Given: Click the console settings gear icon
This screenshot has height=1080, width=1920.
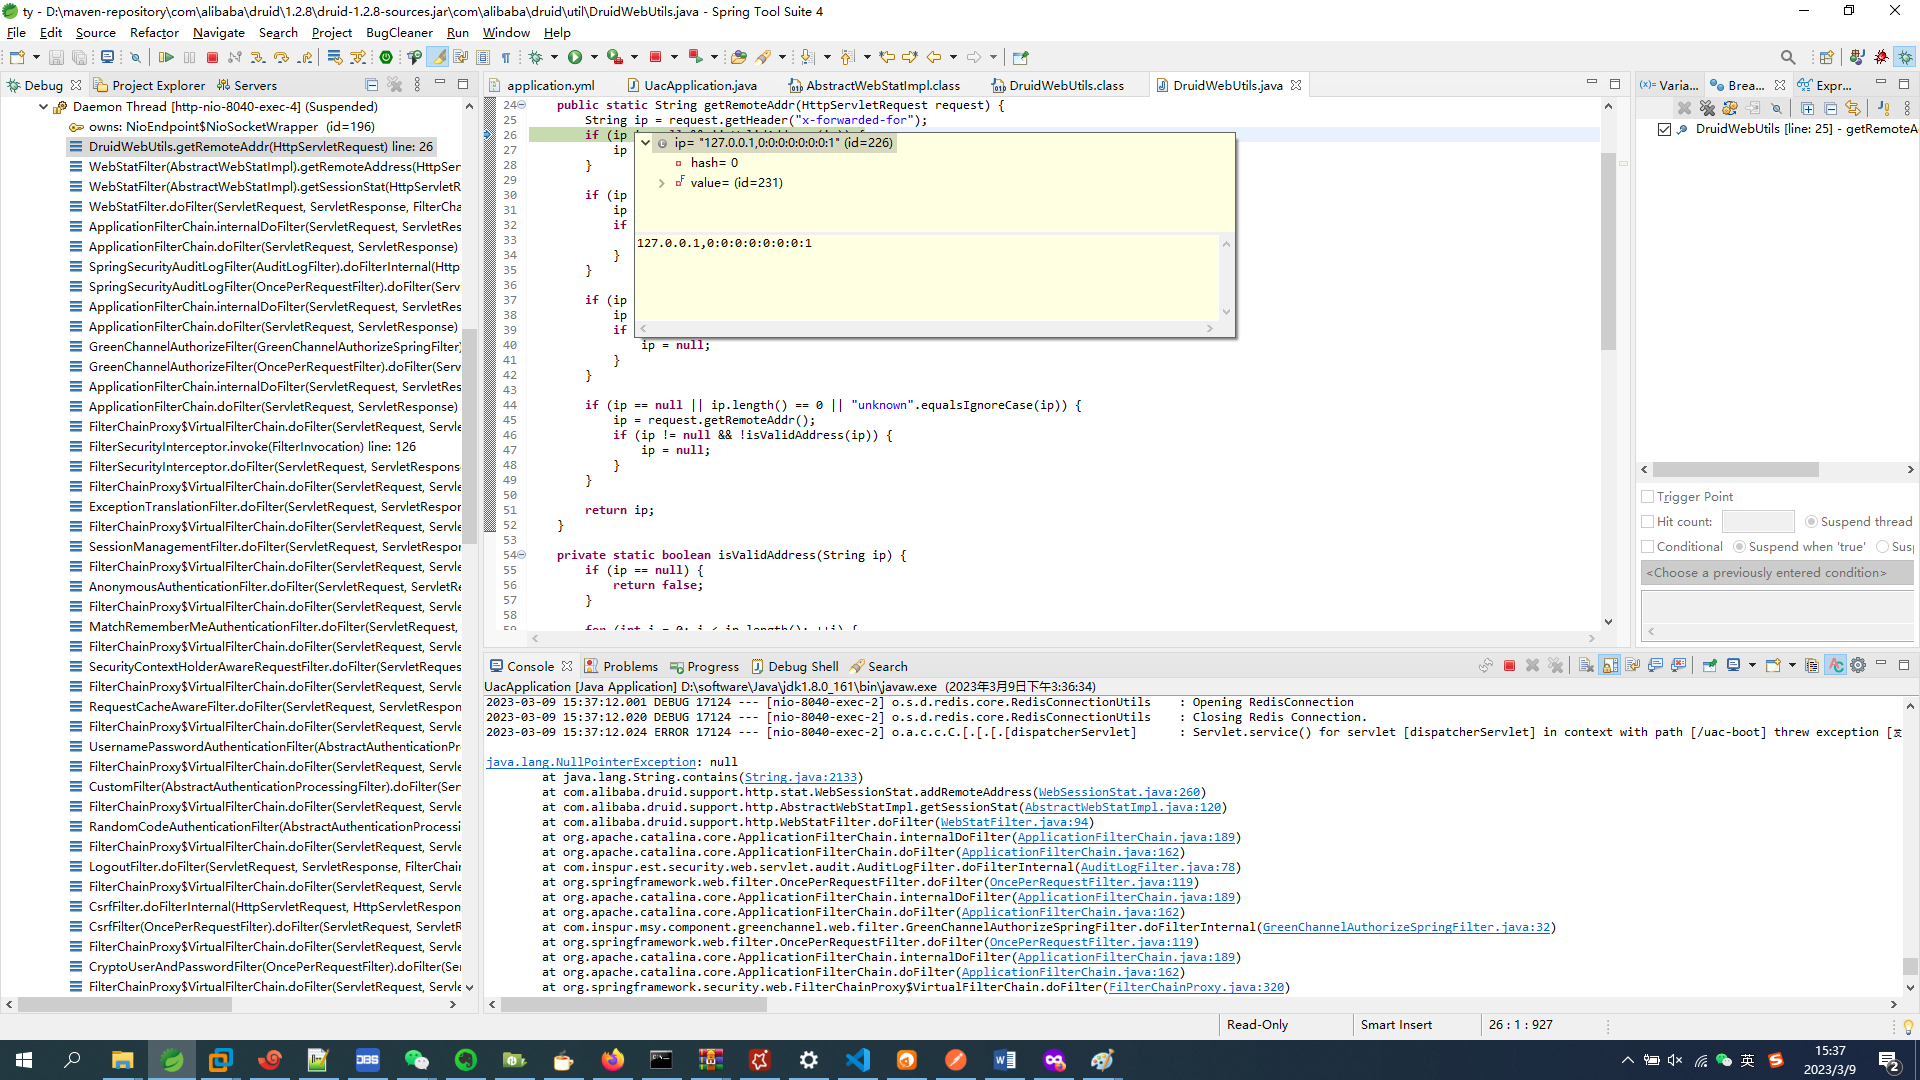Looking at the screenshot, I should click(x=1858, y=666).
